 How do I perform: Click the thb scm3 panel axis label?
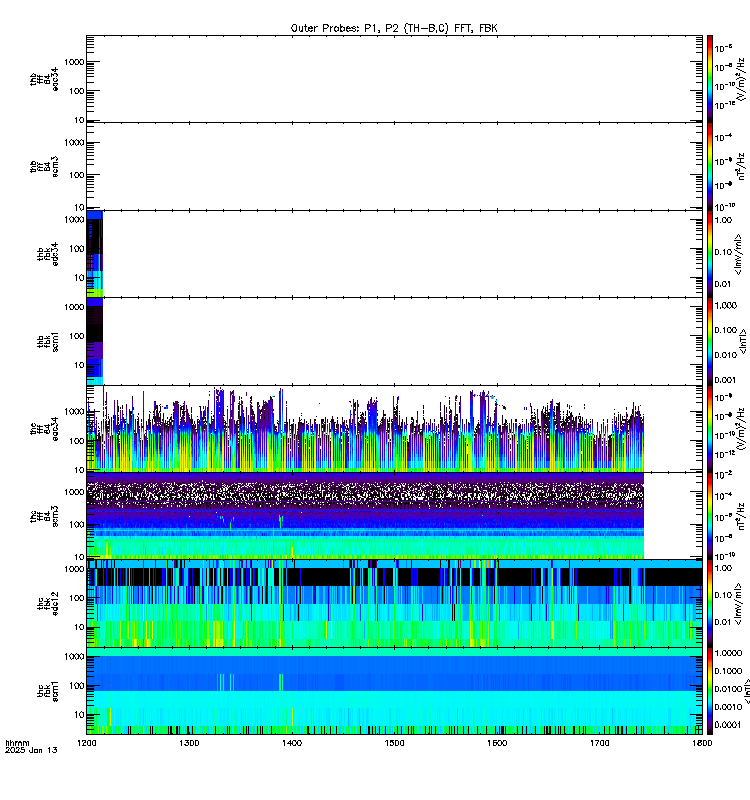44,166
